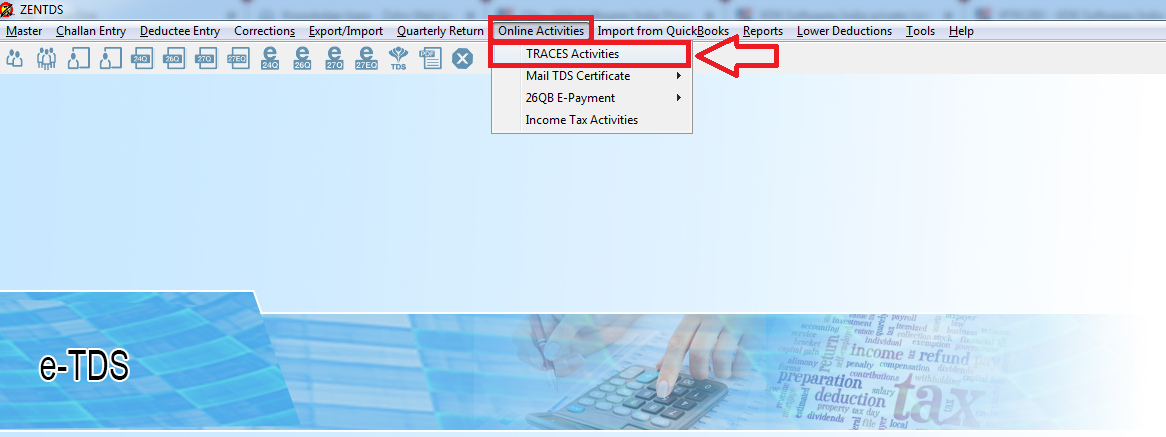Open the Challan Entry menu

coord(91,31)
